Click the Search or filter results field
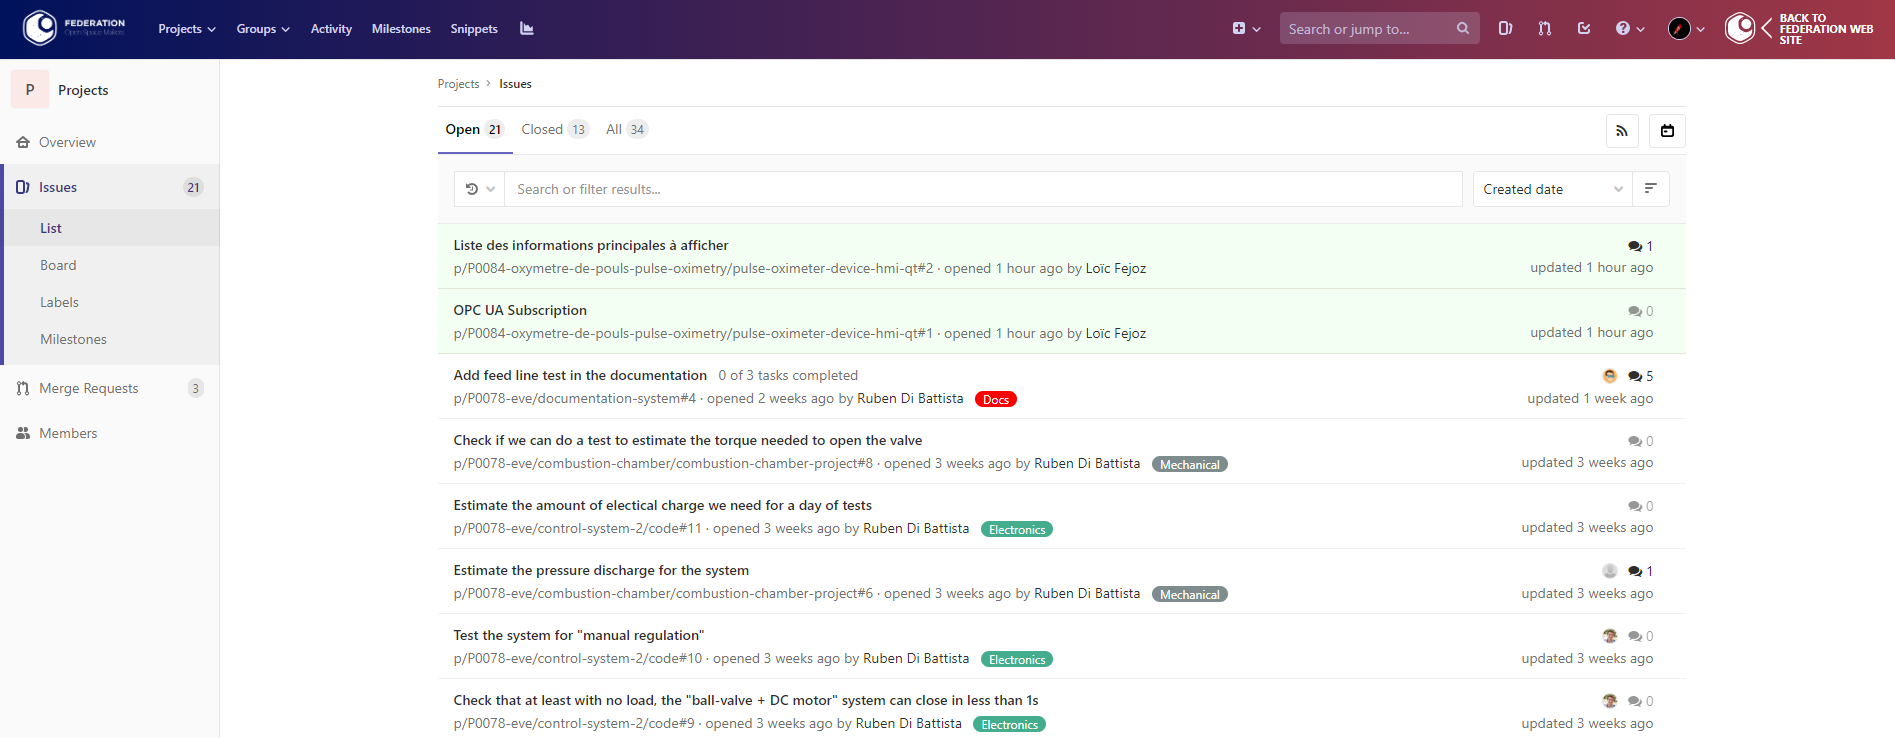 point(982,189)
